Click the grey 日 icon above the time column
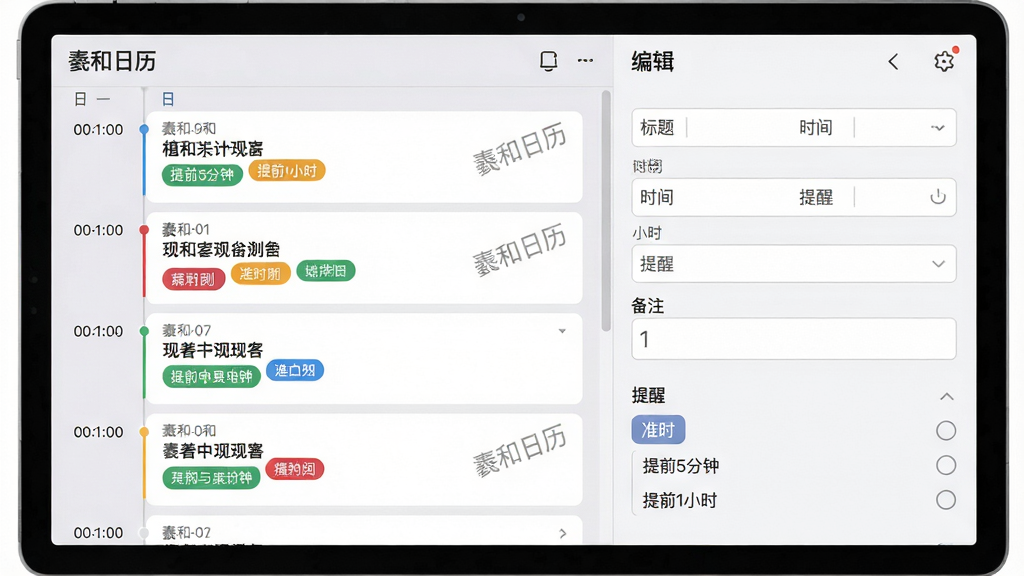 point(80,99)
